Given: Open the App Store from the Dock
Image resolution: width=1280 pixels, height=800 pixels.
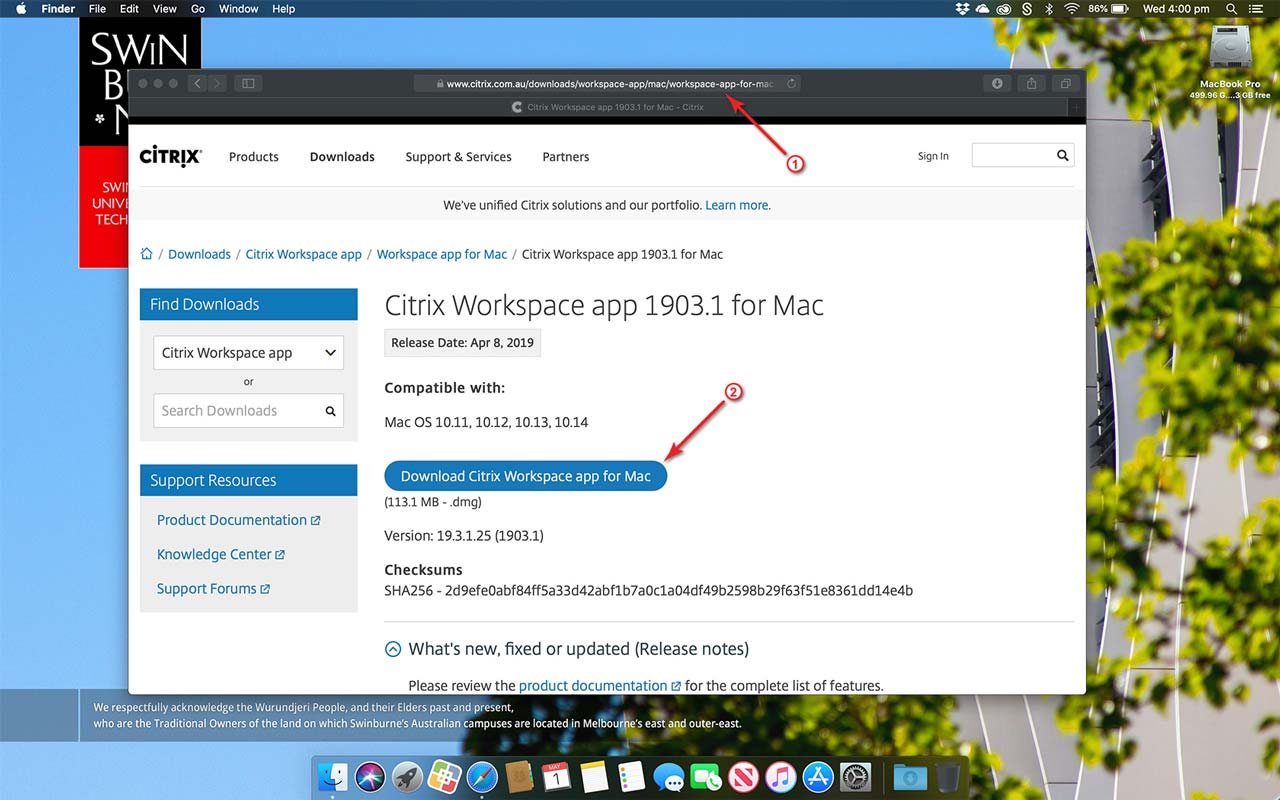Looking at the screenshot, I should (x=818, y=777).
